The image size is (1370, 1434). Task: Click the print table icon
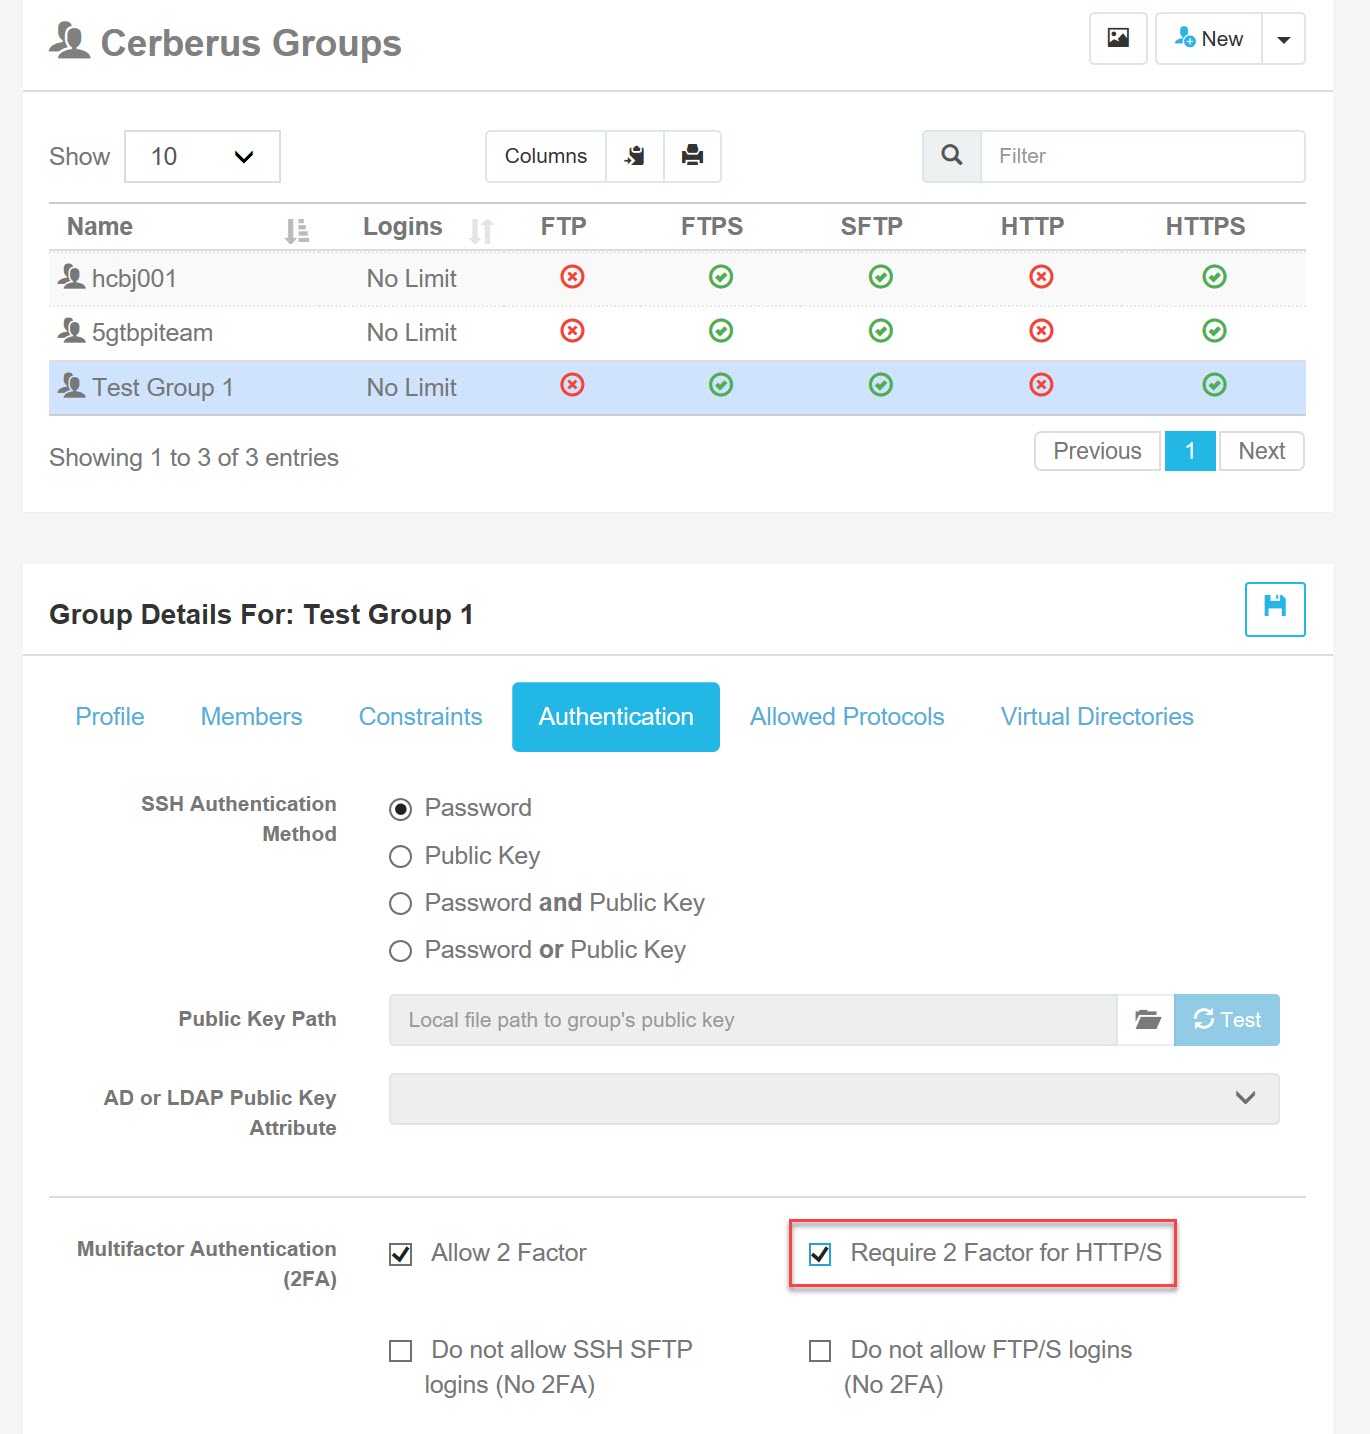pos(692,156)
